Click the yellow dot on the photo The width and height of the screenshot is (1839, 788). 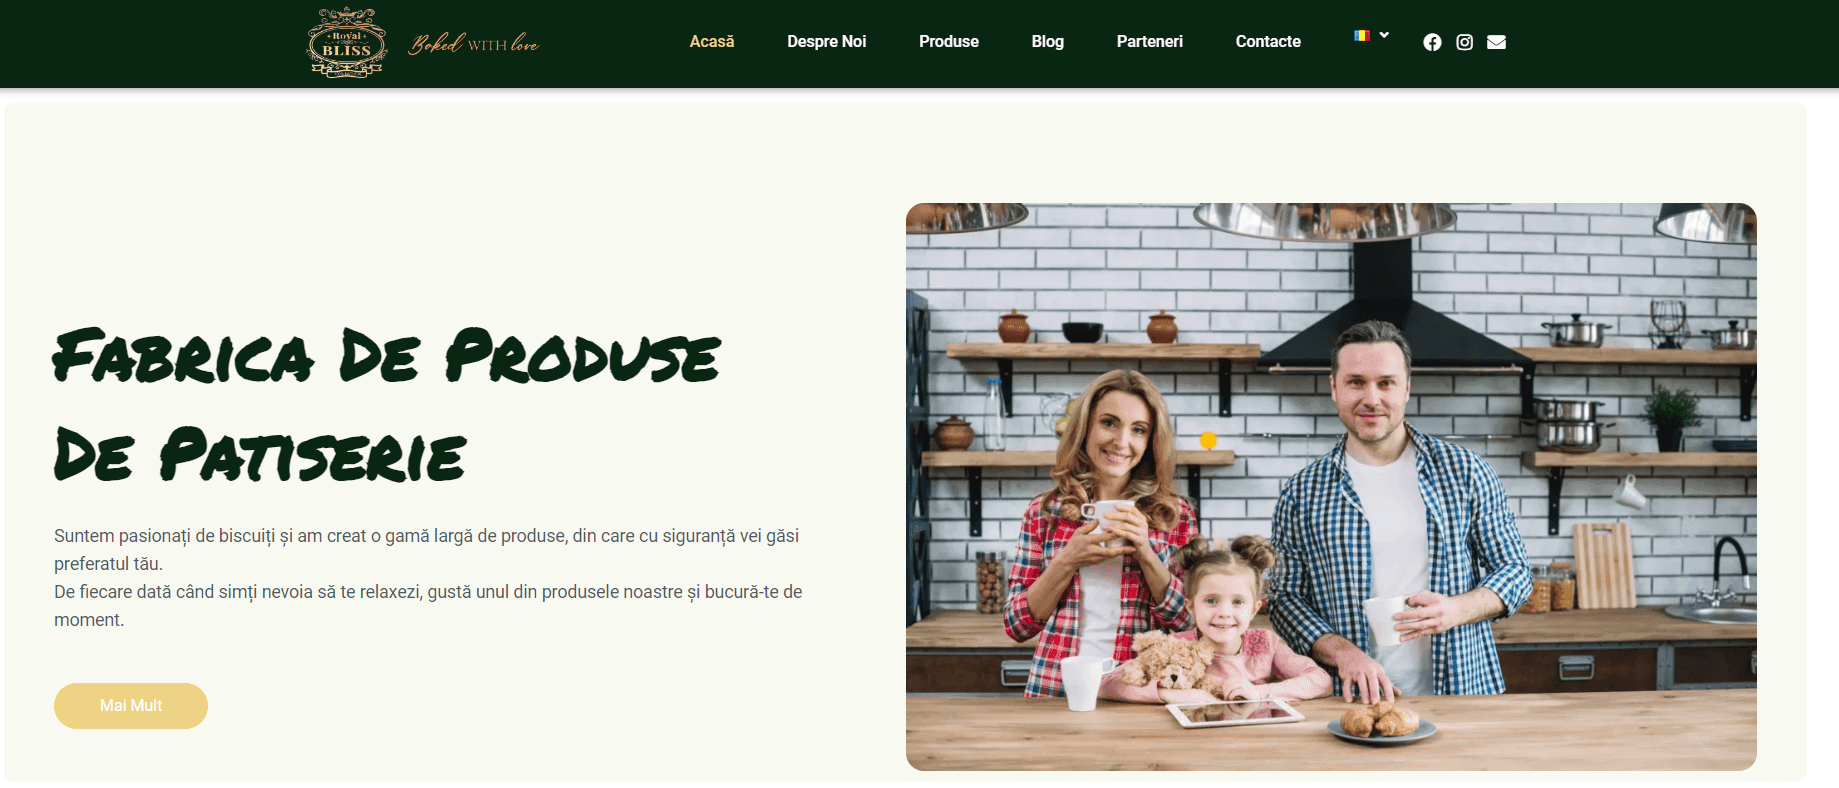[x=1208, y=440]
